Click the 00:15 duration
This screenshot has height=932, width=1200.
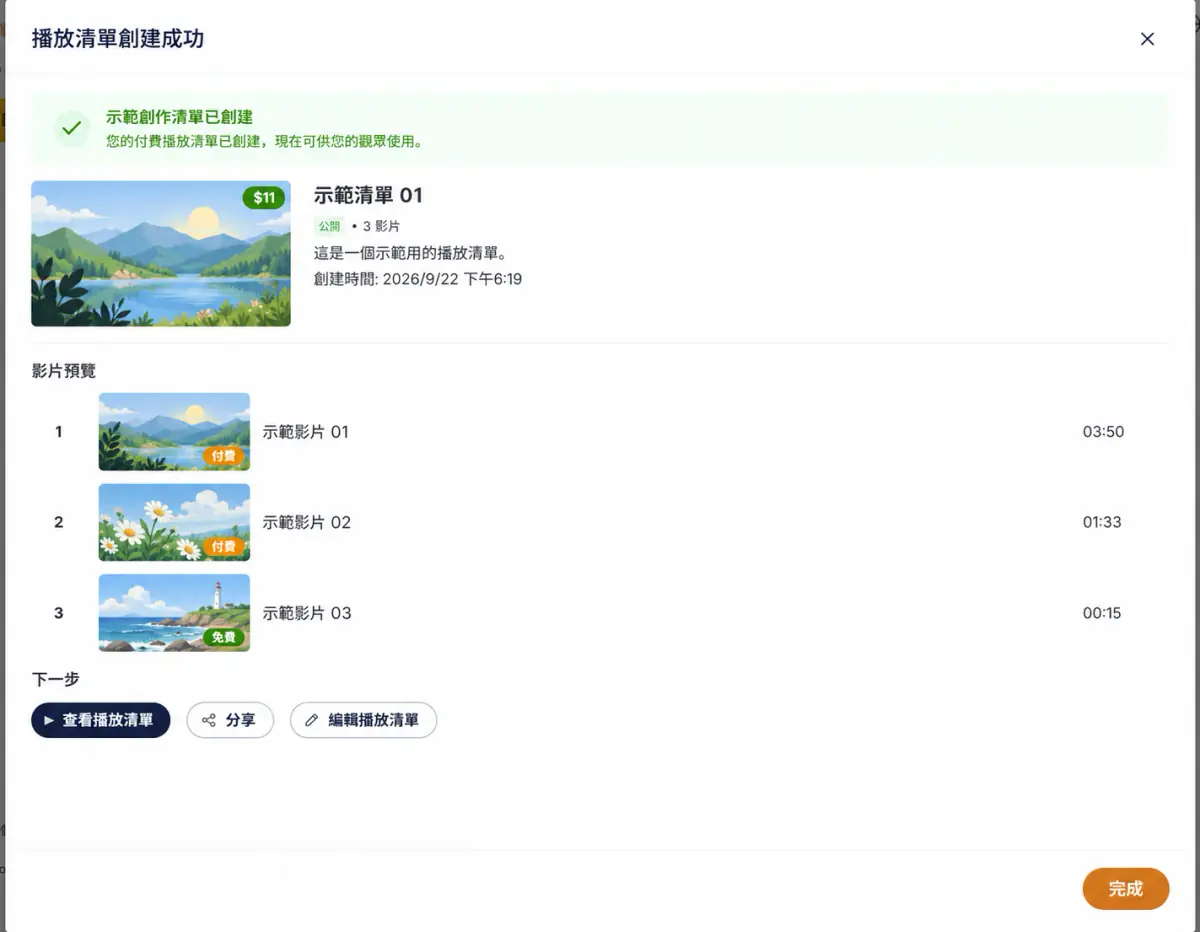[x=1102, y=613]
